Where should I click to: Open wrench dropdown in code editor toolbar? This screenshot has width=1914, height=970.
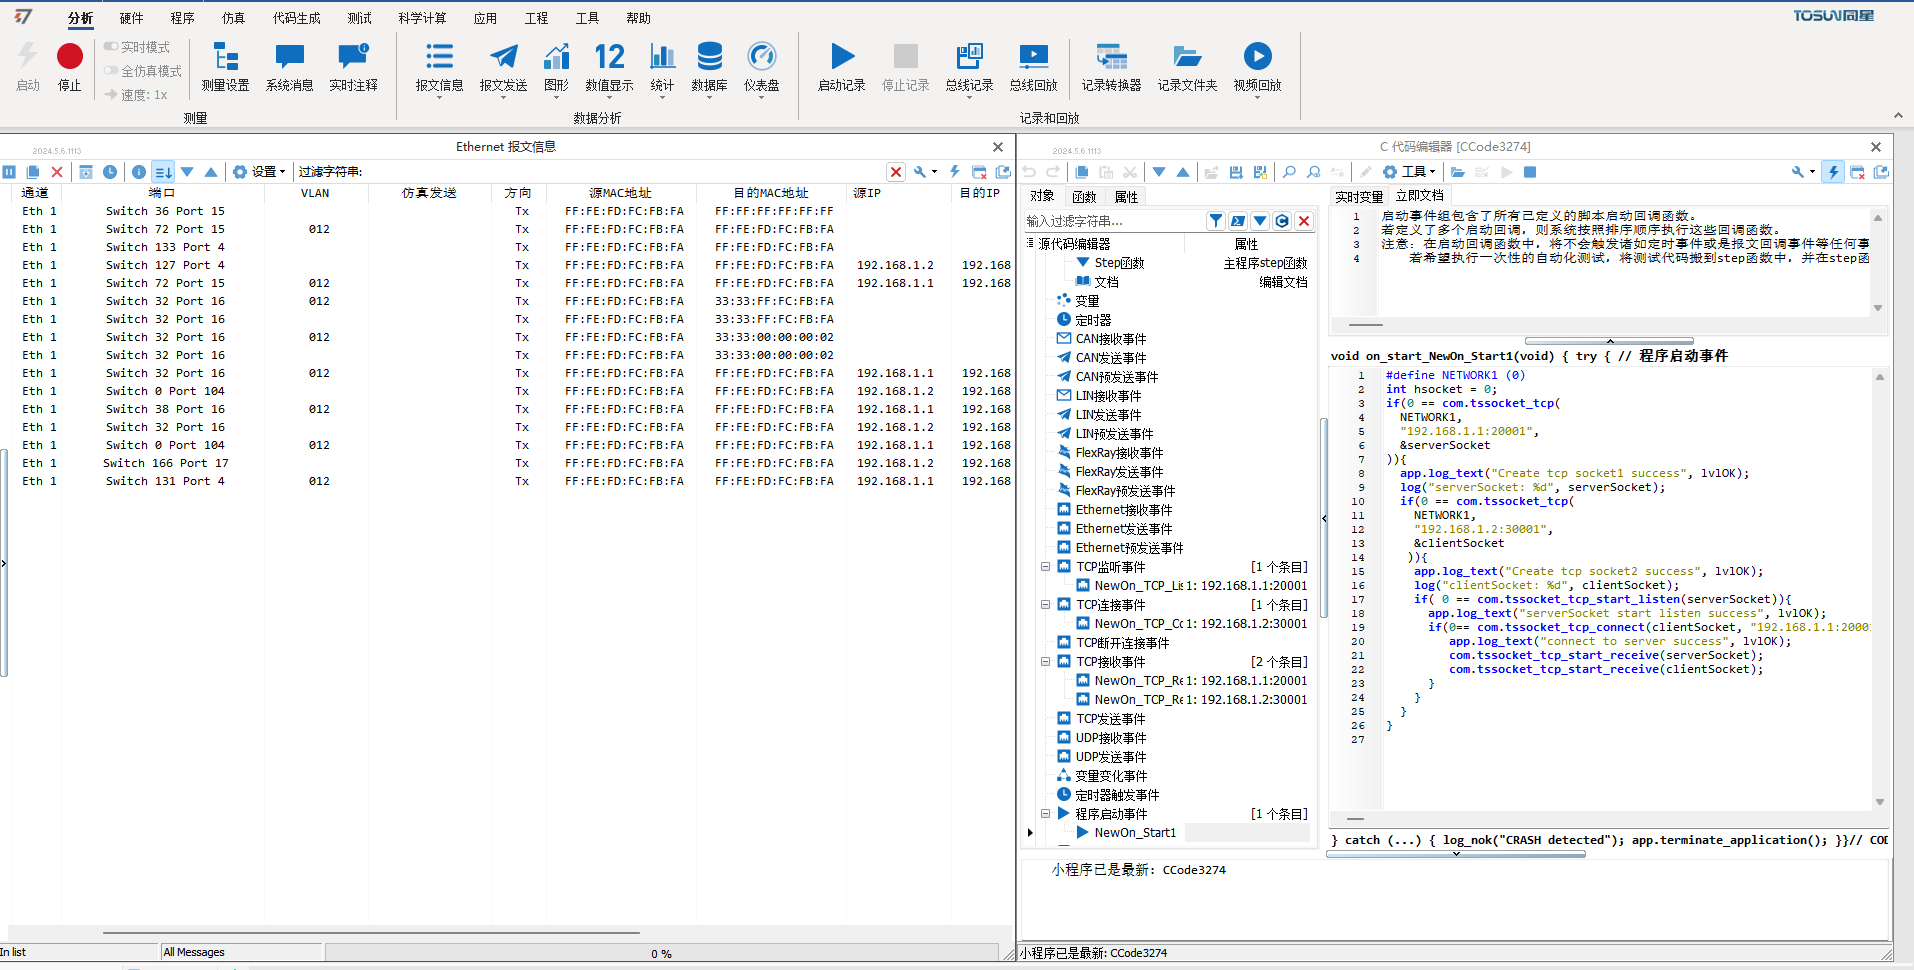[1803, 172]
